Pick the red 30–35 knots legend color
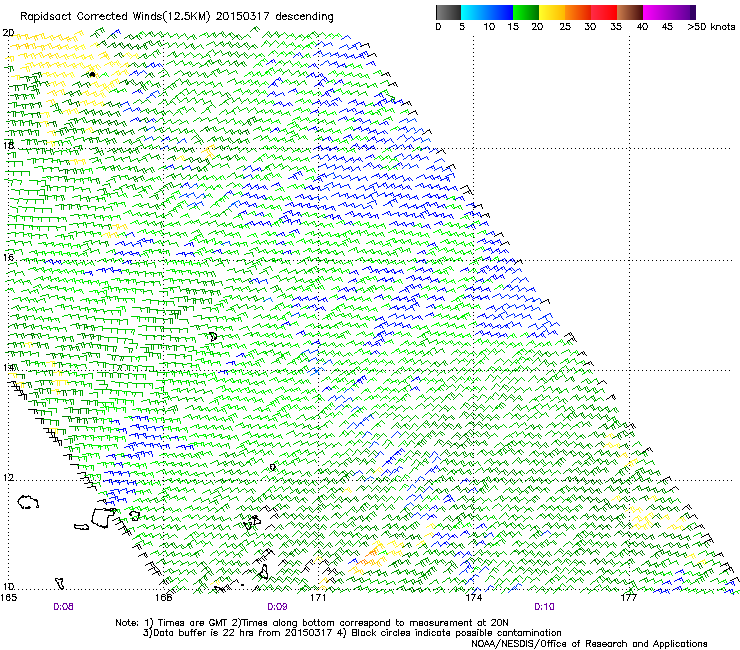Screen dimensions: 740x650 point(604,12)
